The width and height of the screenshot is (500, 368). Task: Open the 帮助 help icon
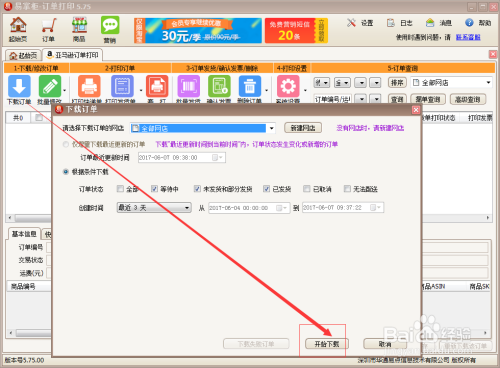pyautogui.click(x=478, y=23)
